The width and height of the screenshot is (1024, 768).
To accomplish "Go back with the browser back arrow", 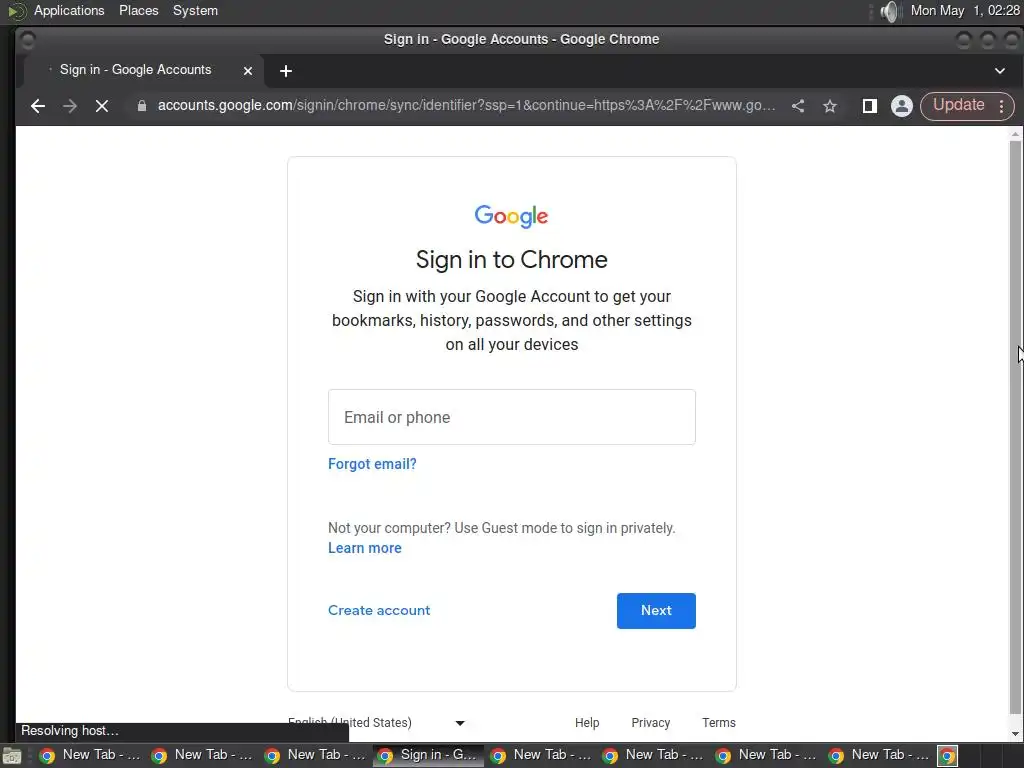I will (x=38, y=106).
